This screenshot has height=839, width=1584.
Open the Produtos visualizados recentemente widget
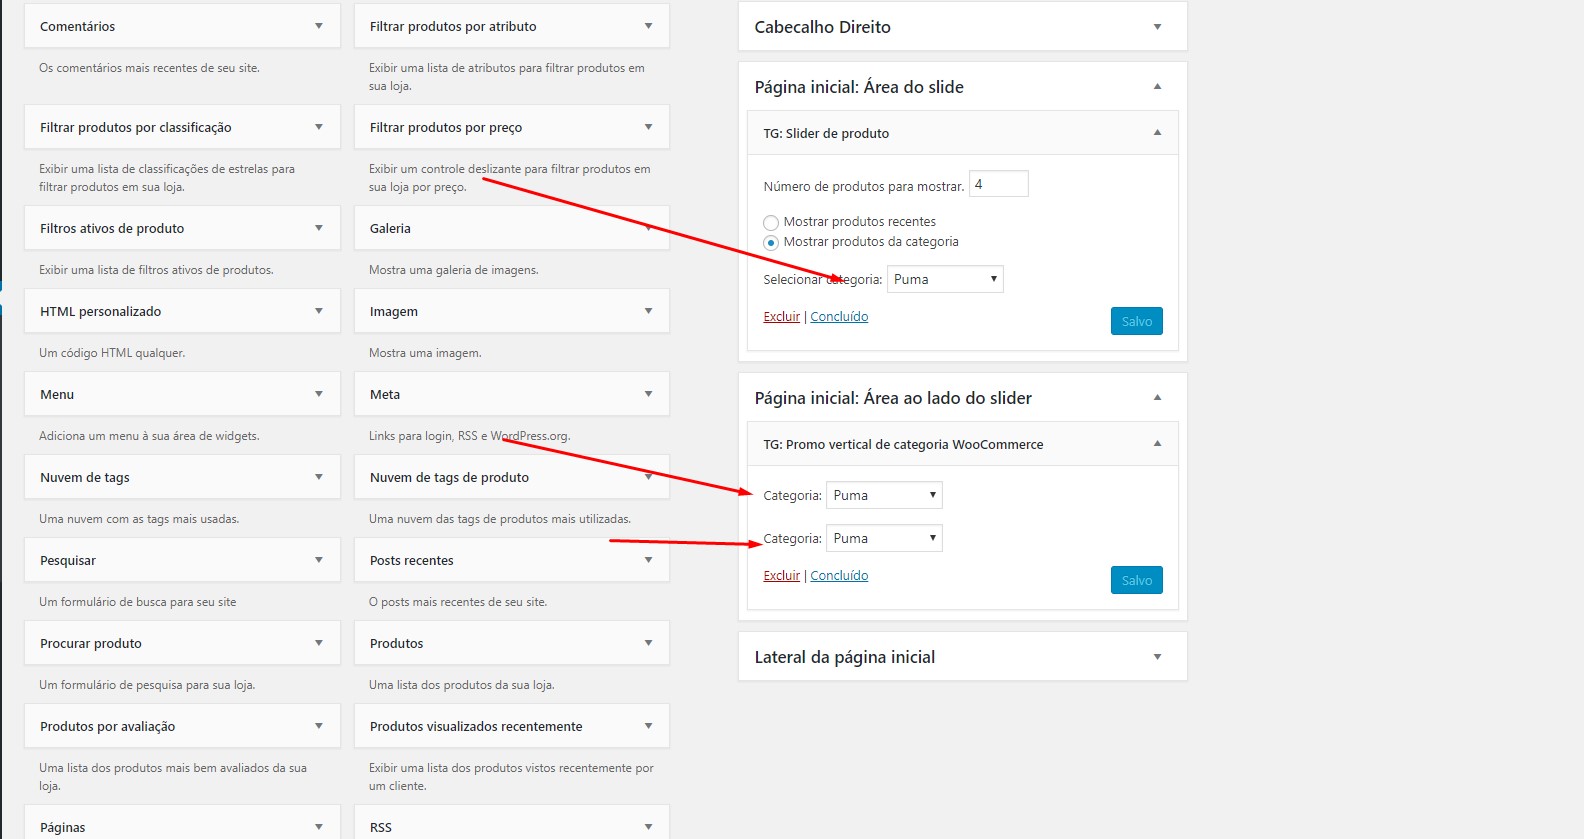[x=512, y=726]
